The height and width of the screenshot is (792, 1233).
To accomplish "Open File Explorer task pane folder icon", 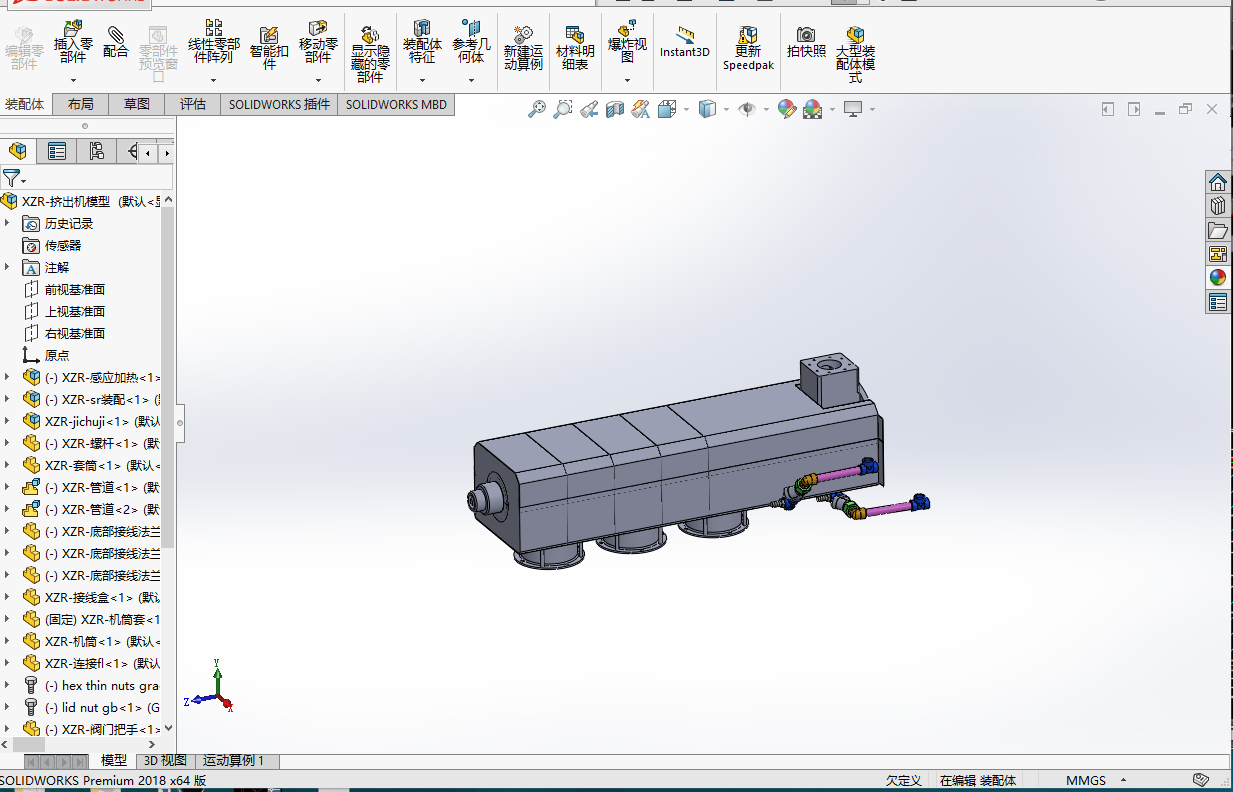I will (1217, 230).
